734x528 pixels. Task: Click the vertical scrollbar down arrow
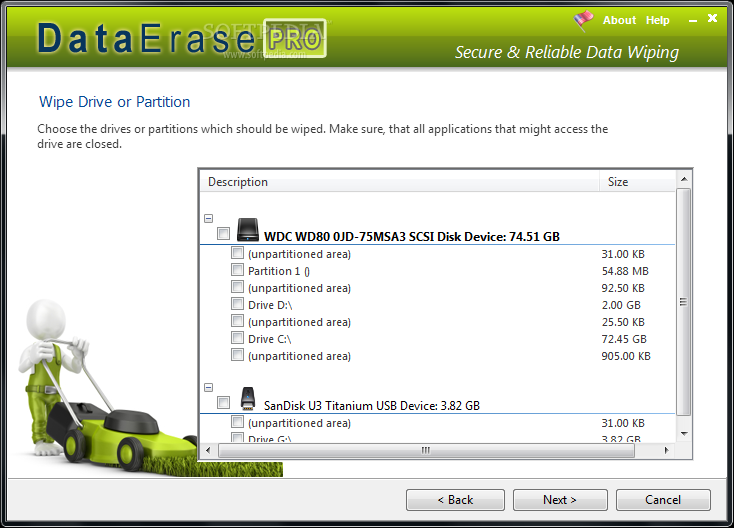[x=684, y=434]
